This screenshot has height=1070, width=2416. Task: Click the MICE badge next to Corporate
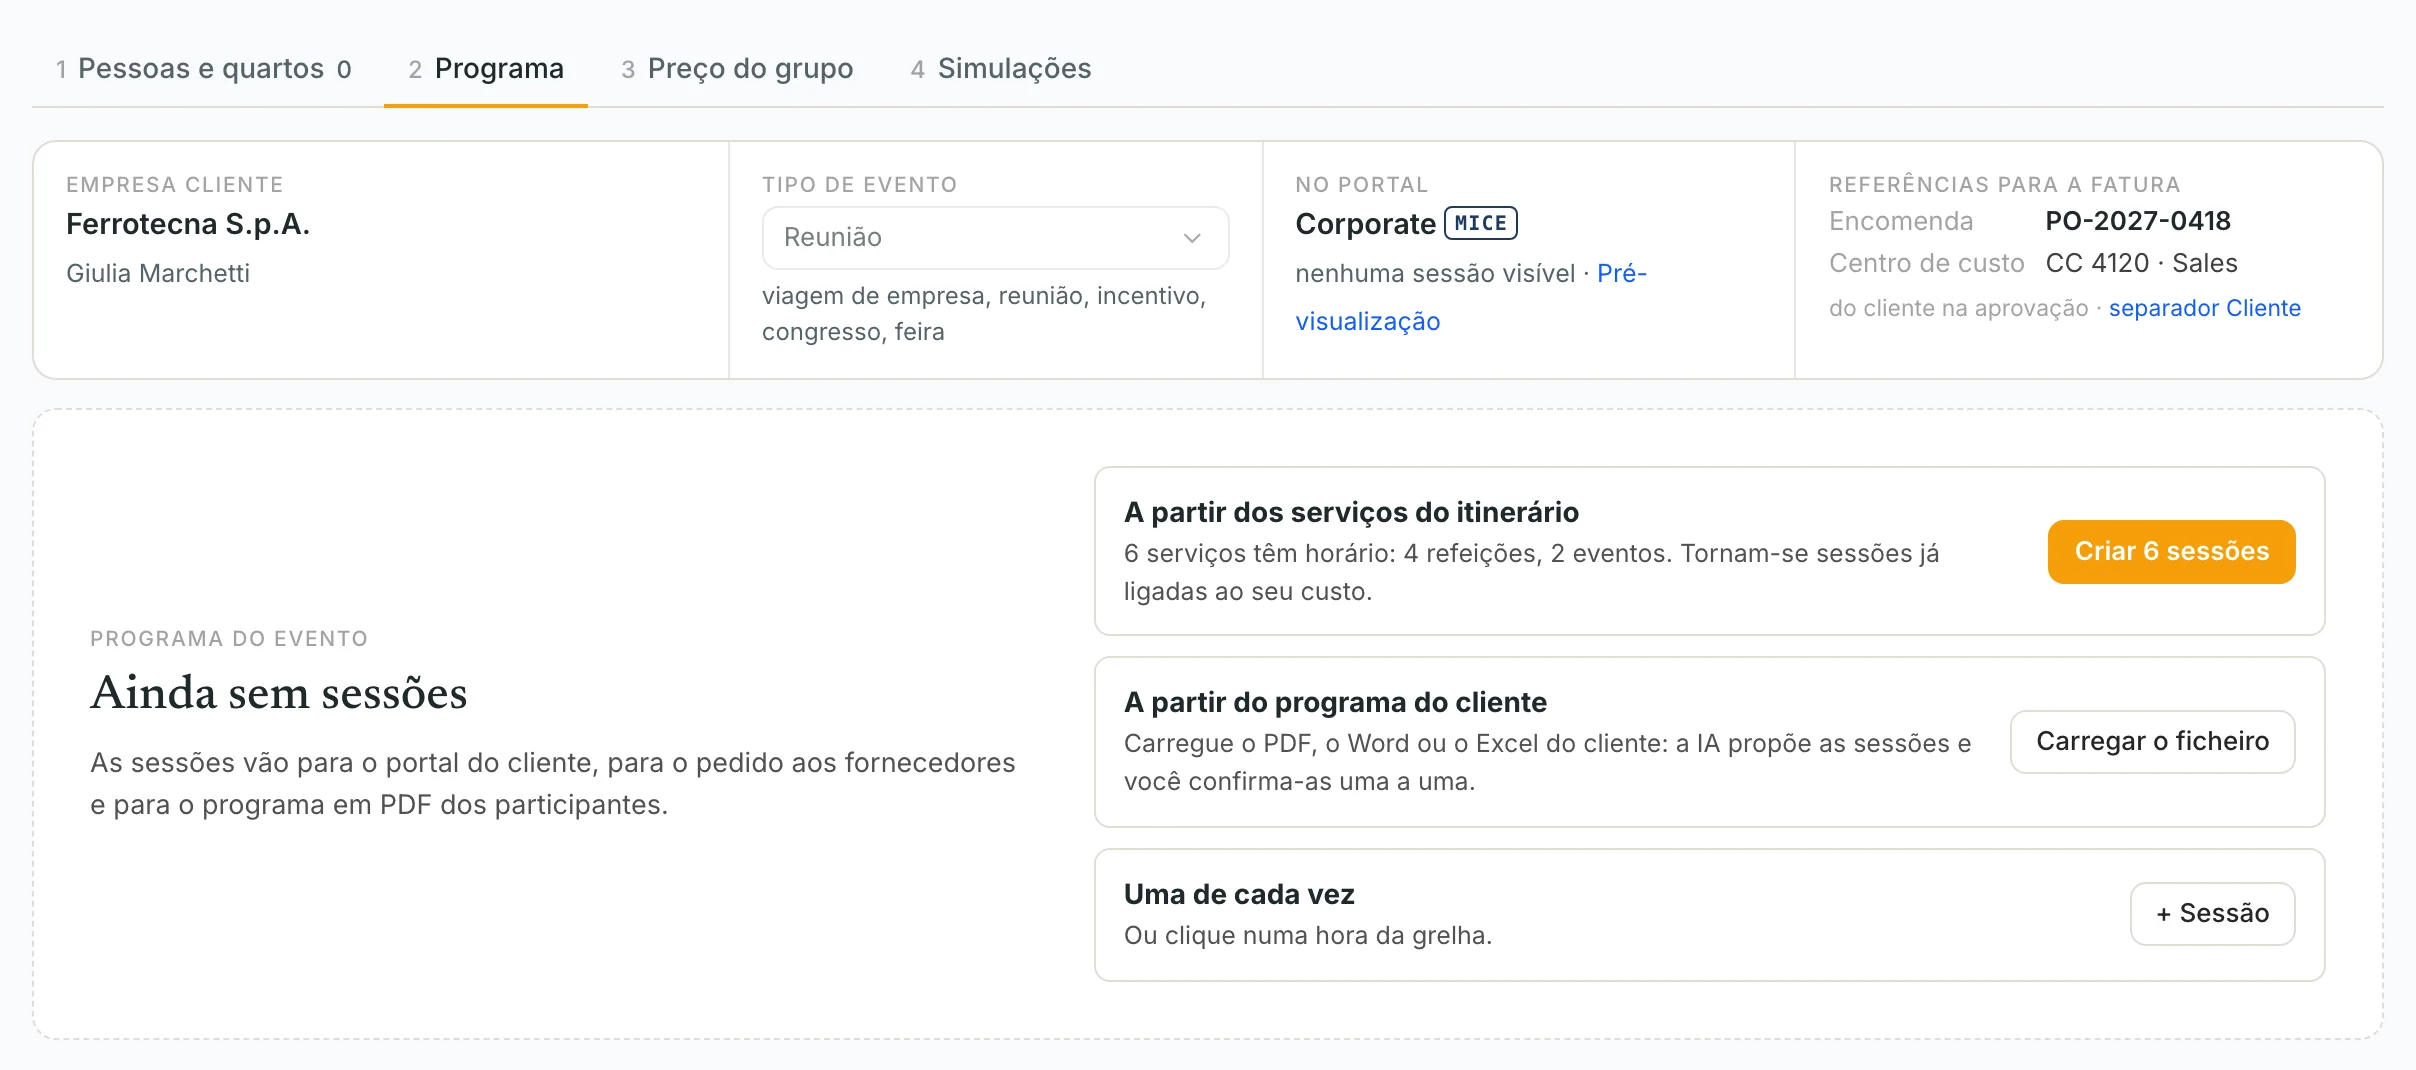[1480, 223]
